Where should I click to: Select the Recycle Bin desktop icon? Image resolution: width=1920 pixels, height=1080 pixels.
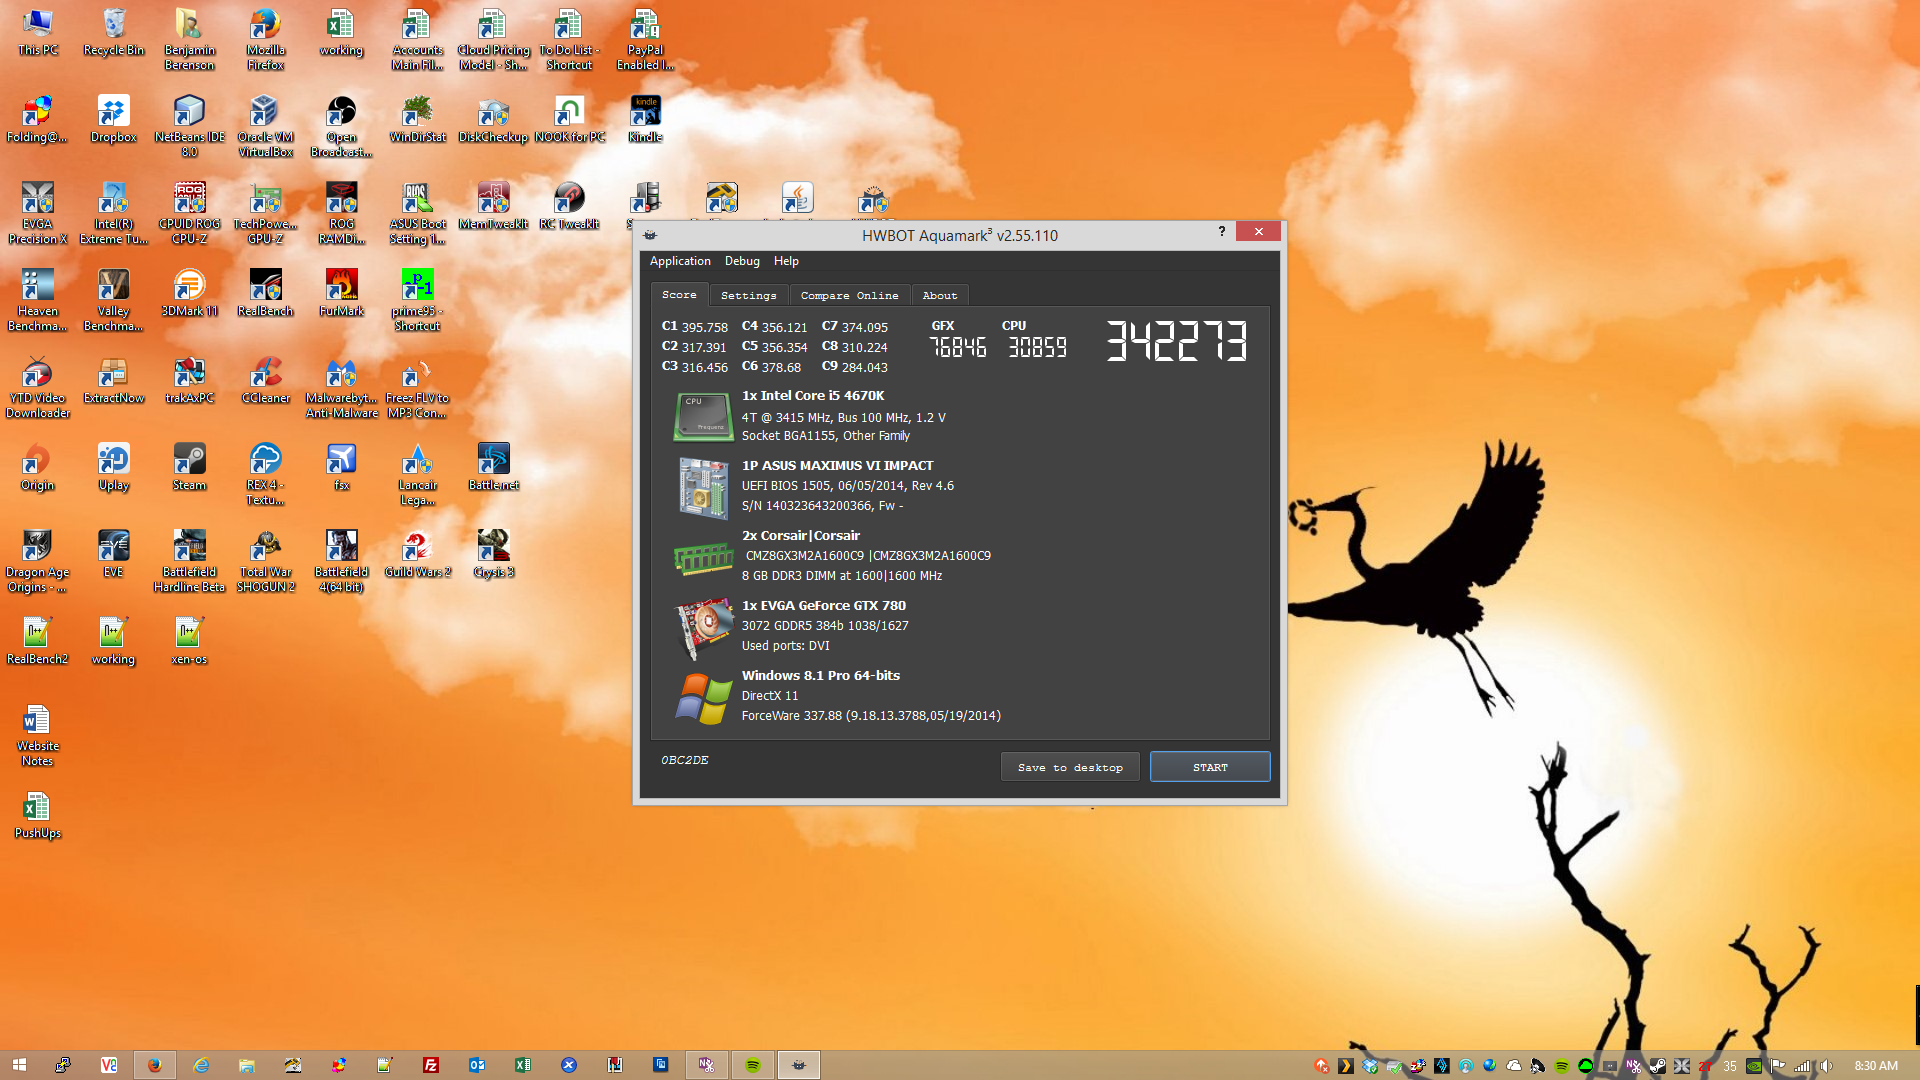[x=114, y=32]
